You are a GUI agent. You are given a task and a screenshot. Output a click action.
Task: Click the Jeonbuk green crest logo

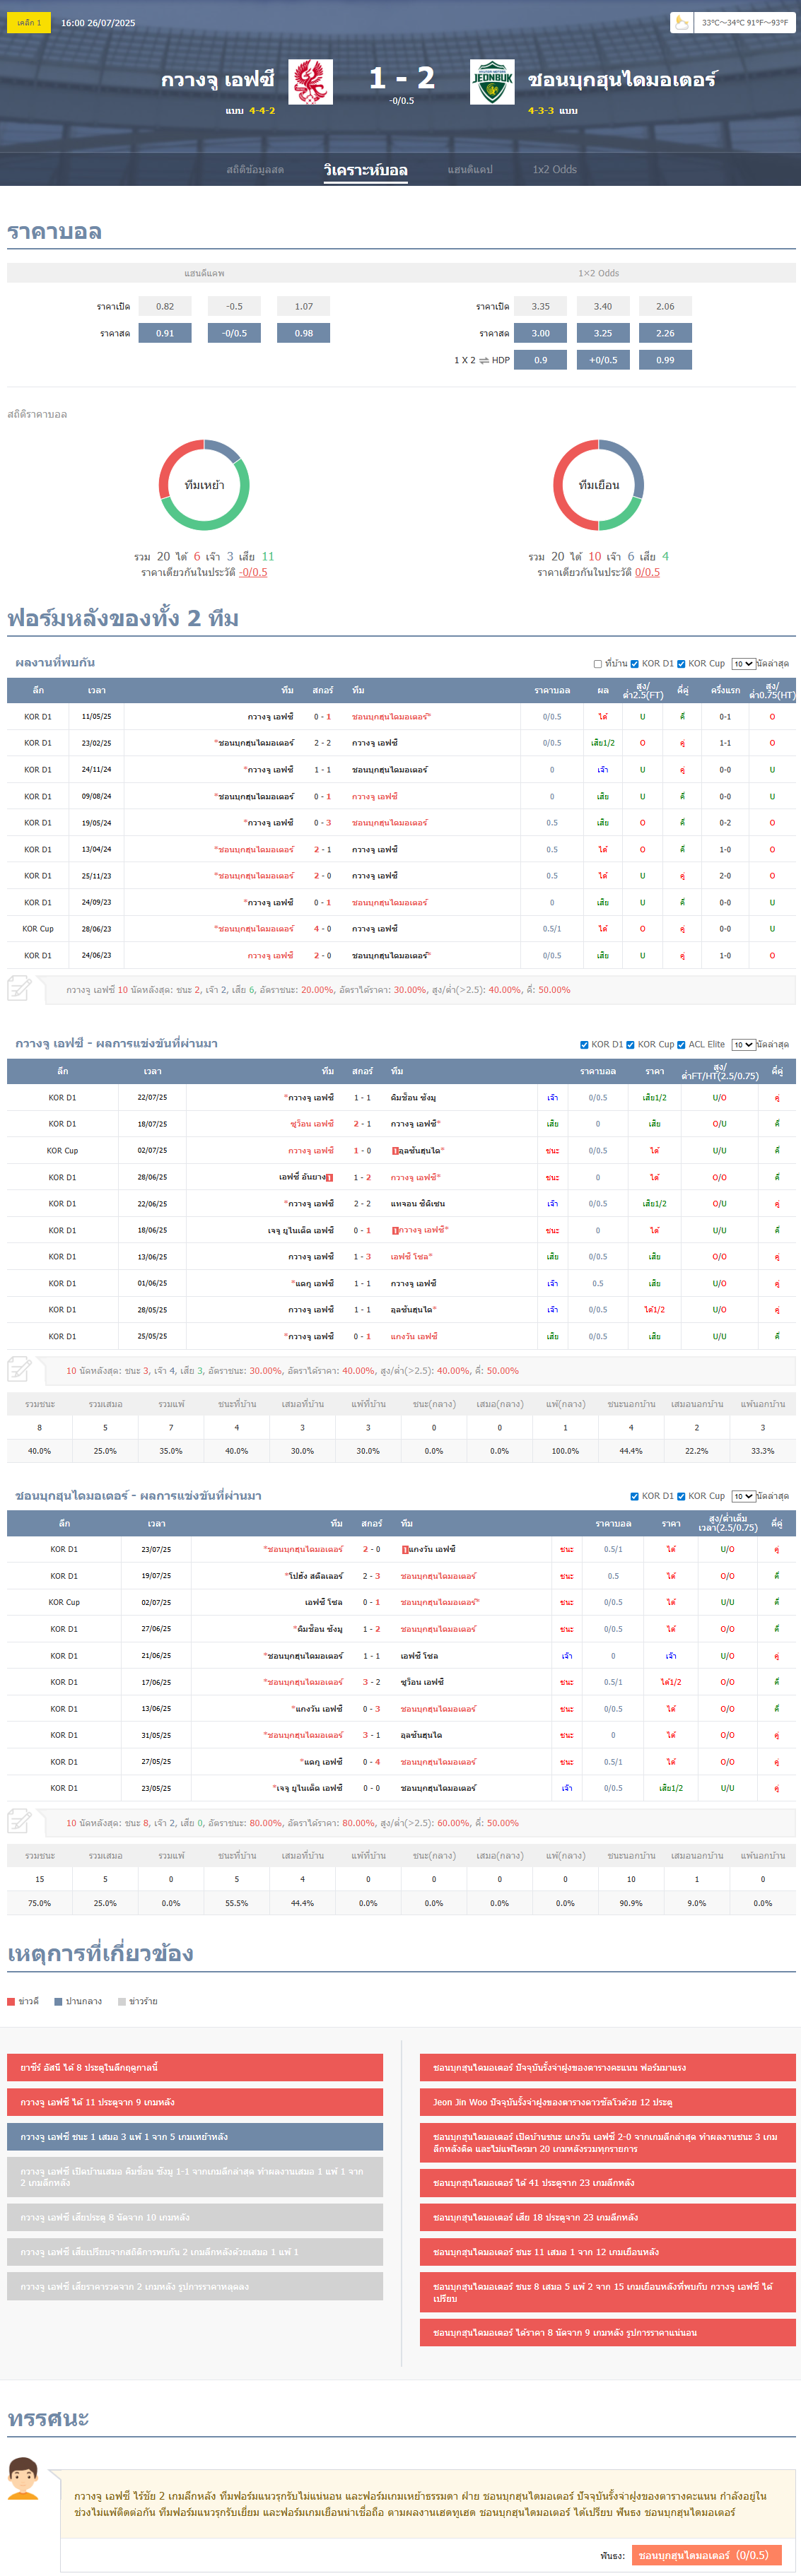(x=492, y=82)
